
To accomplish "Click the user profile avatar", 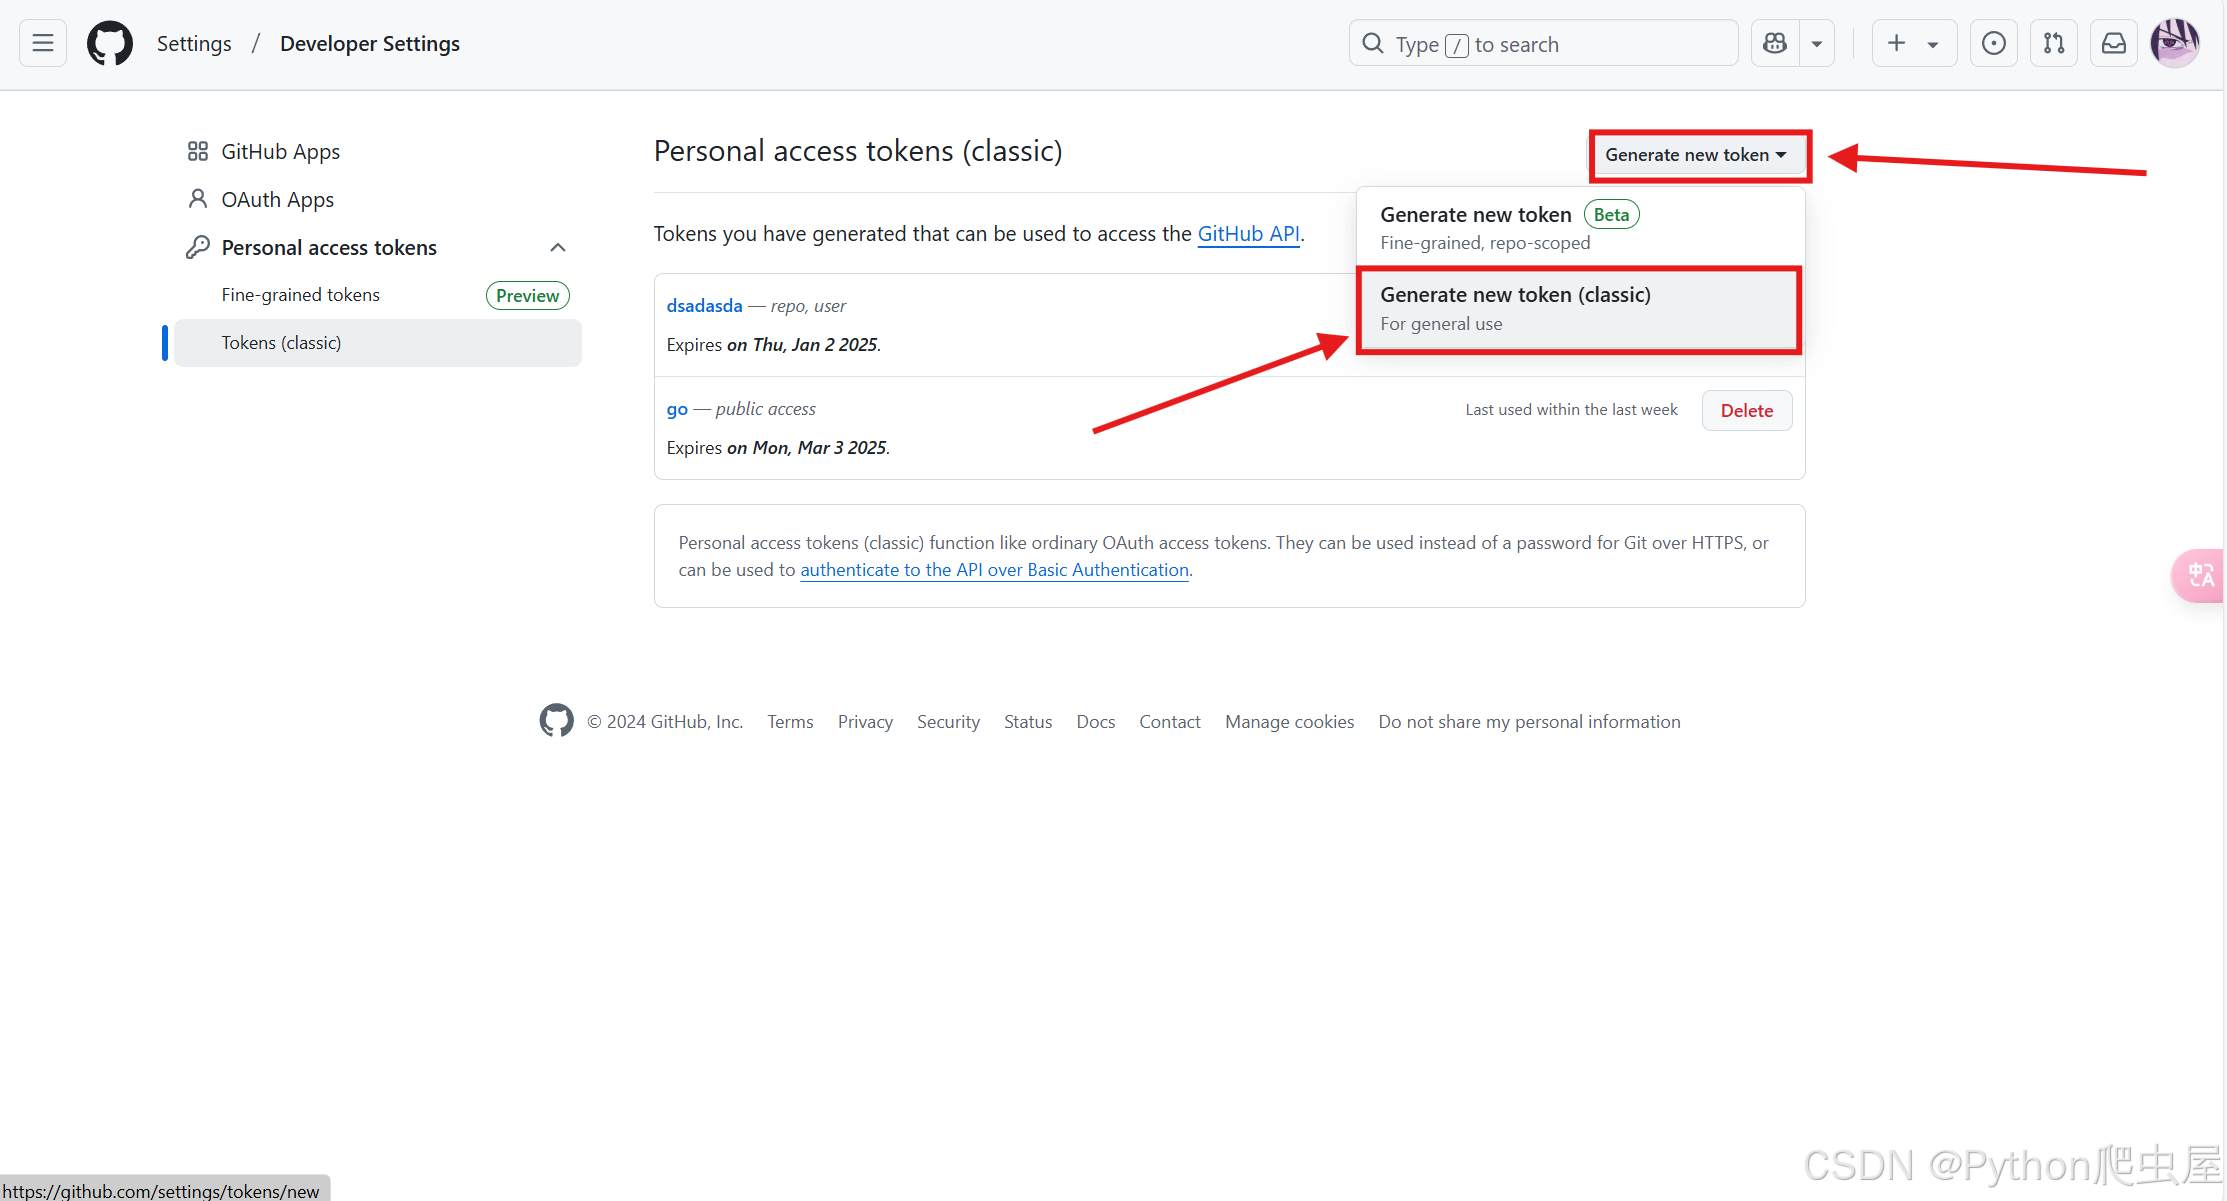I will tap(2174, 43).
